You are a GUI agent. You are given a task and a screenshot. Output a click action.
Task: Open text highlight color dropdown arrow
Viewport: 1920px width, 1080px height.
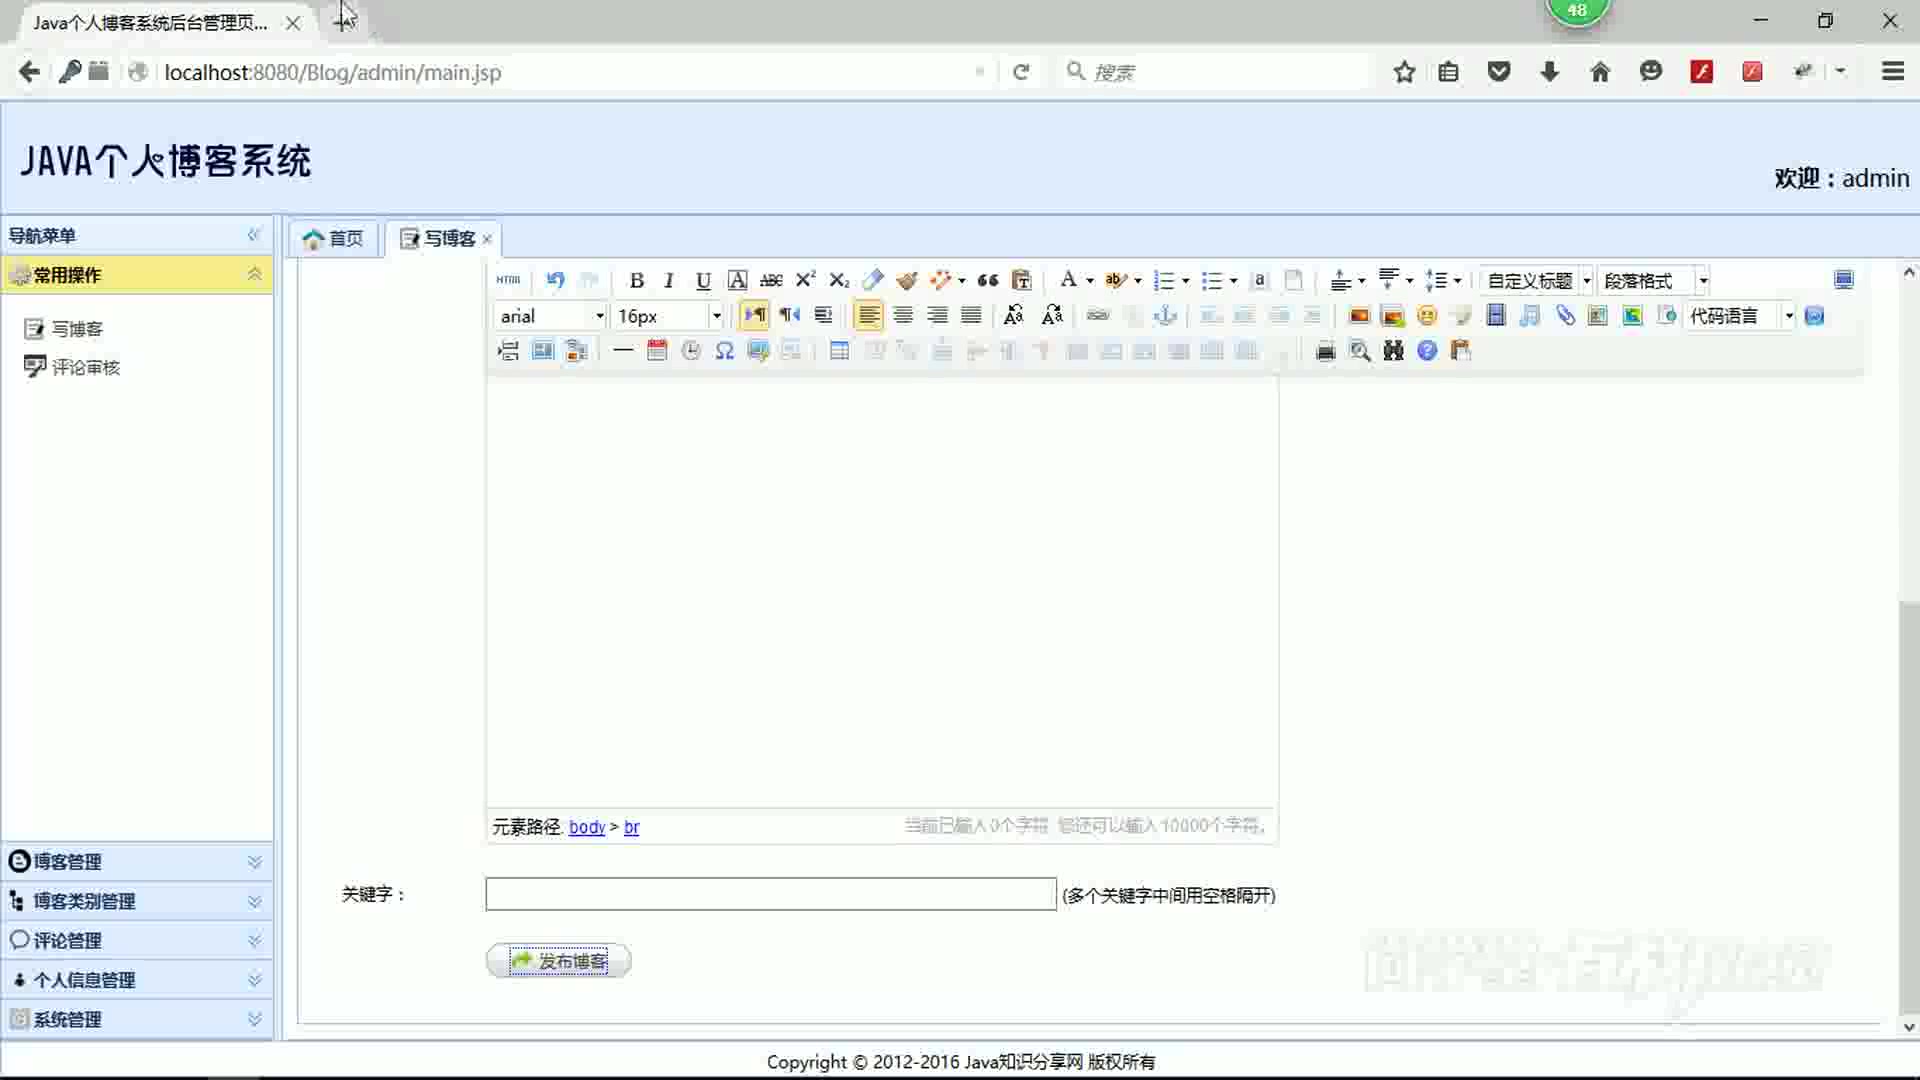click(x=1138, y=281)
